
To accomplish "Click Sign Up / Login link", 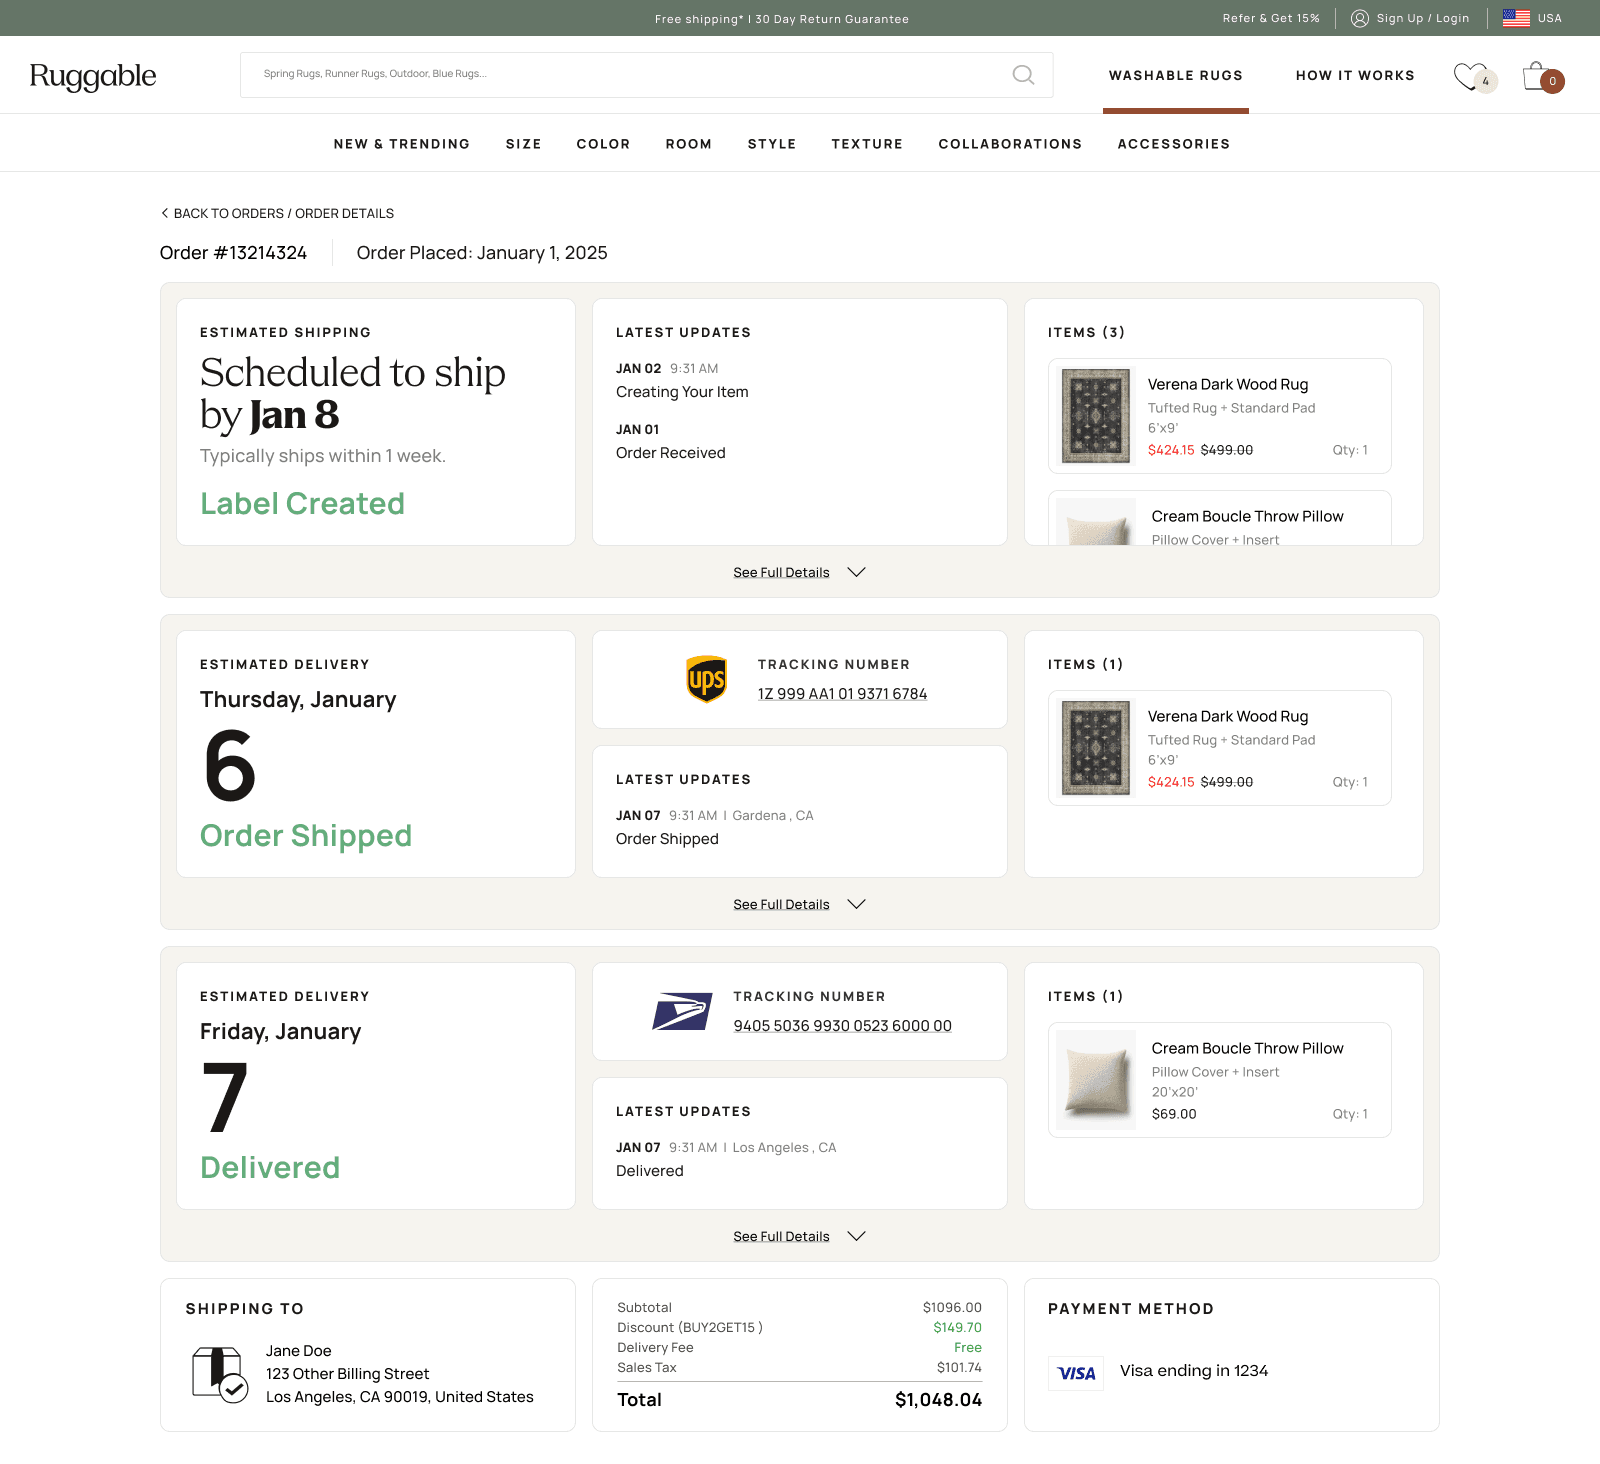I will click(1423, 18).
